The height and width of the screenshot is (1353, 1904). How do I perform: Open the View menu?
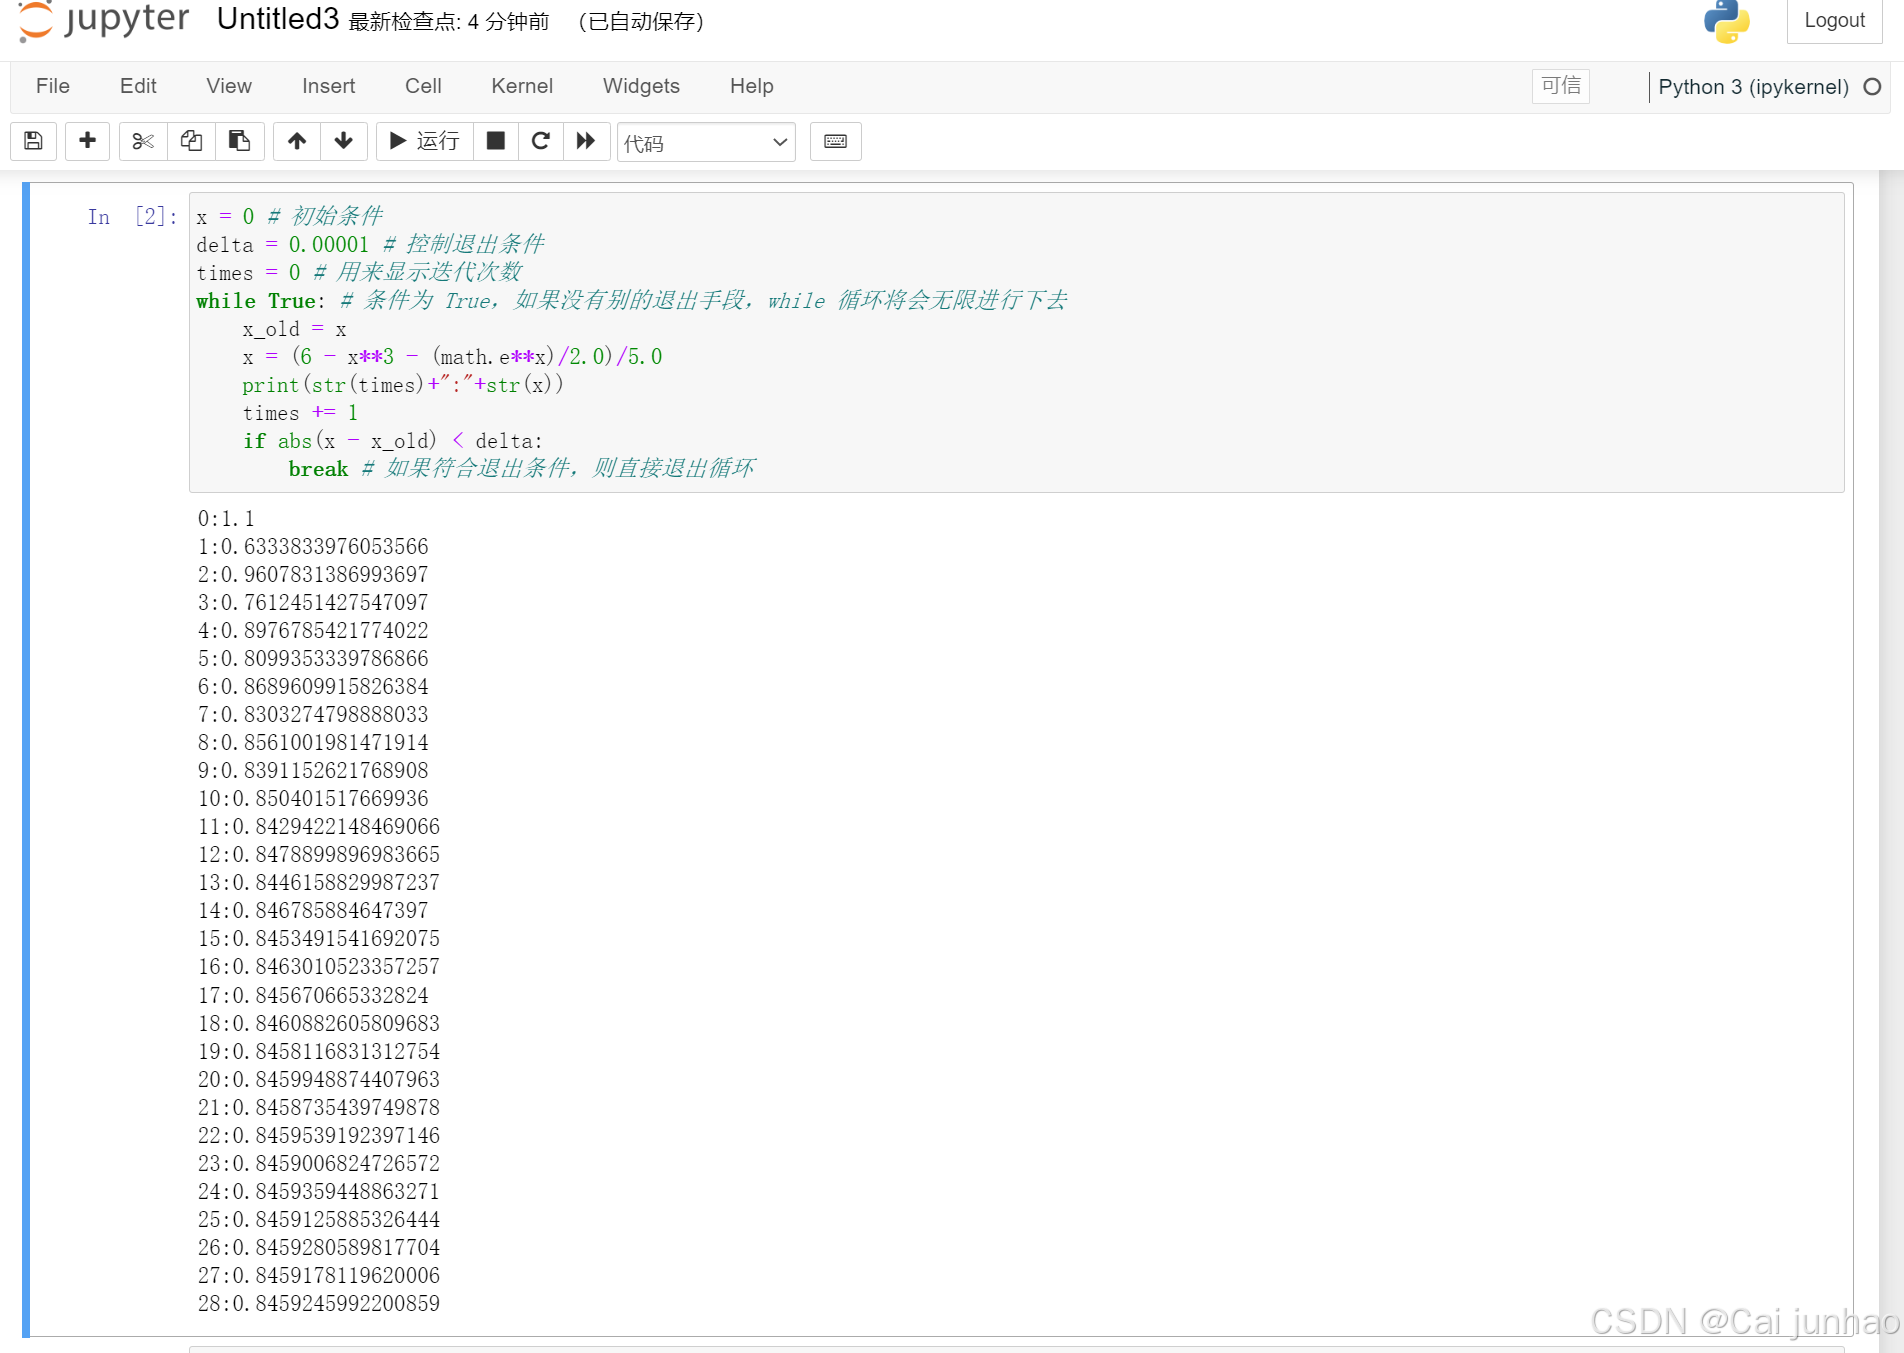(x=229, y=86)
